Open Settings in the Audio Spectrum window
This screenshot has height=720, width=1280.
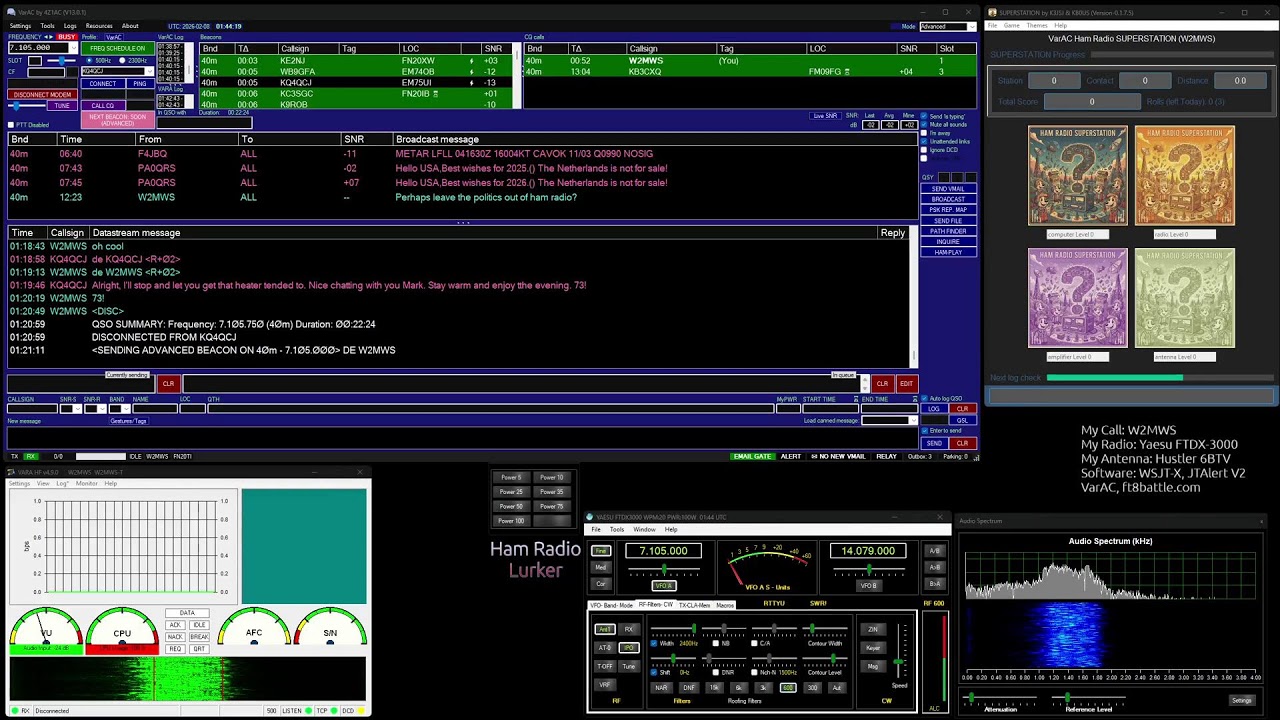tap(1241, 700)
